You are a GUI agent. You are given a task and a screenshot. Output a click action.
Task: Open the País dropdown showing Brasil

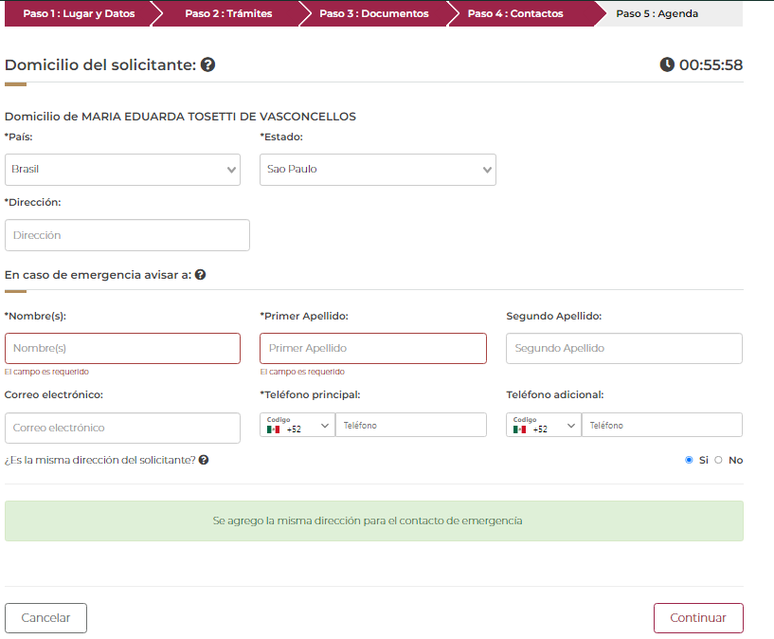click(x=122, y=170)
